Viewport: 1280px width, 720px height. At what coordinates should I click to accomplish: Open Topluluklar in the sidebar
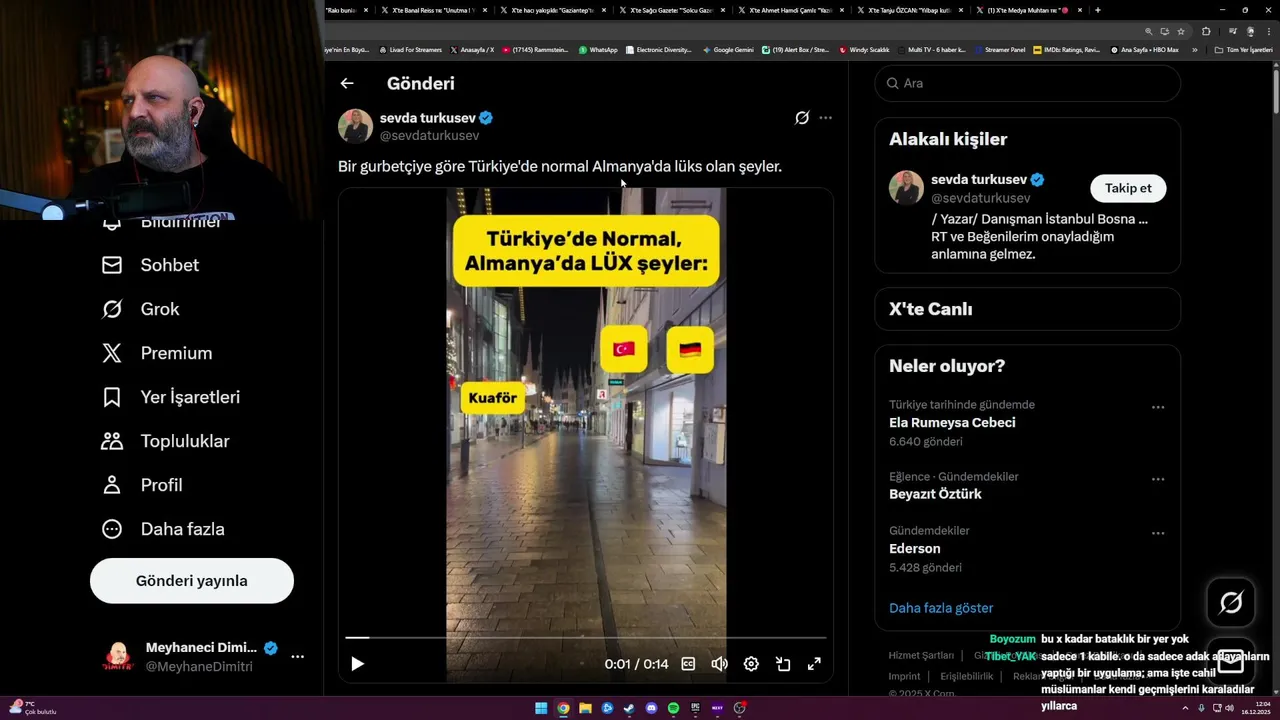point(166,441)
